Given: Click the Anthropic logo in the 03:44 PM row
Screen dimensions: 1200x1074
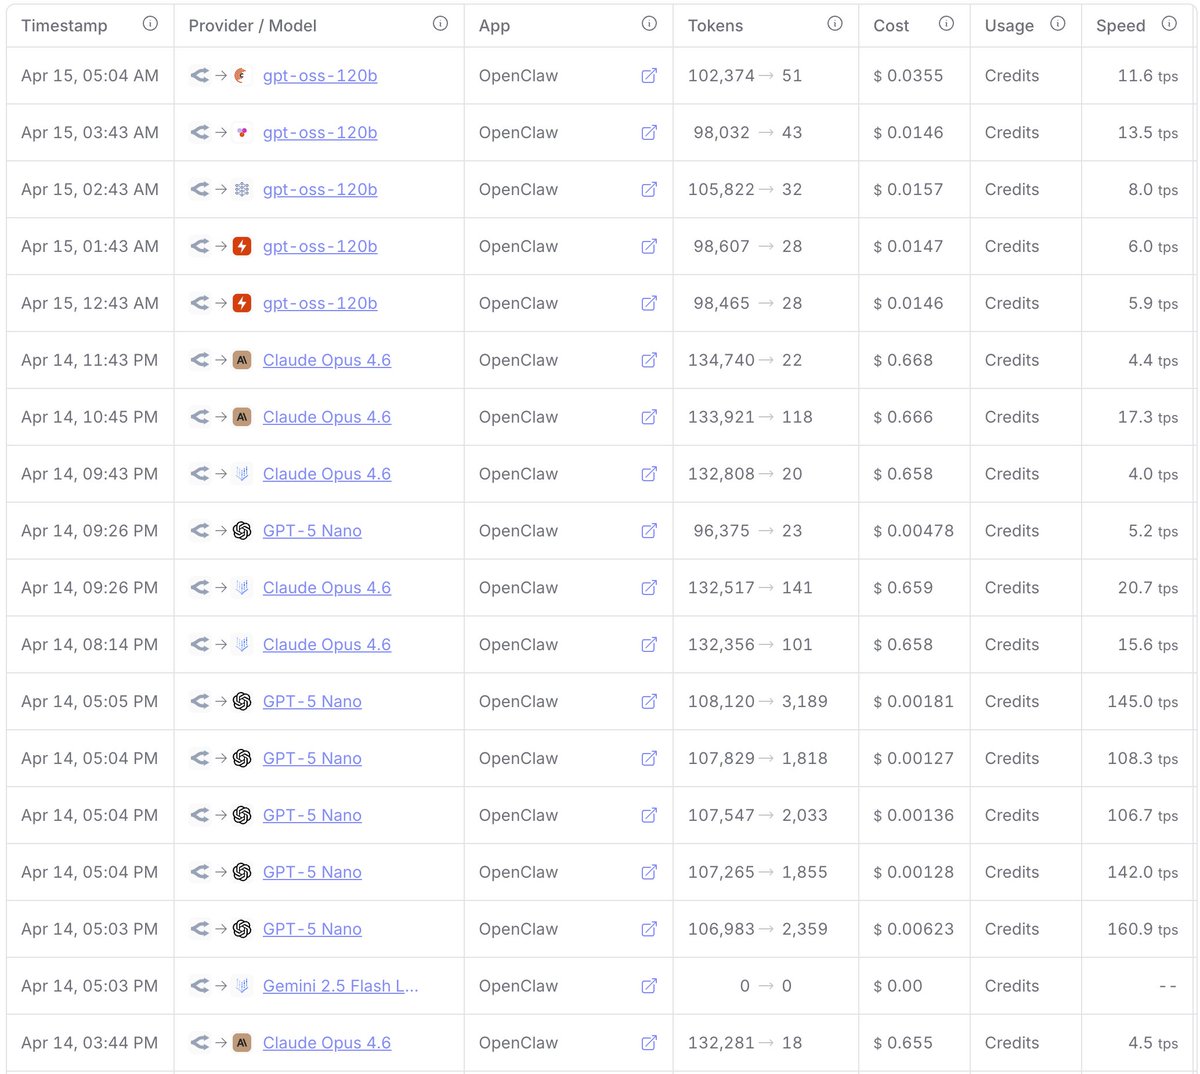Looking at the screenshot, I should pos(242,1043).
